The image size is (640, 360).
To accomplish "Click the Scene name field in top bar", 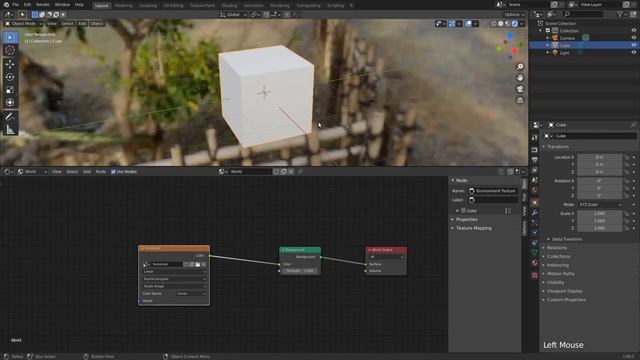I will 528,4.
